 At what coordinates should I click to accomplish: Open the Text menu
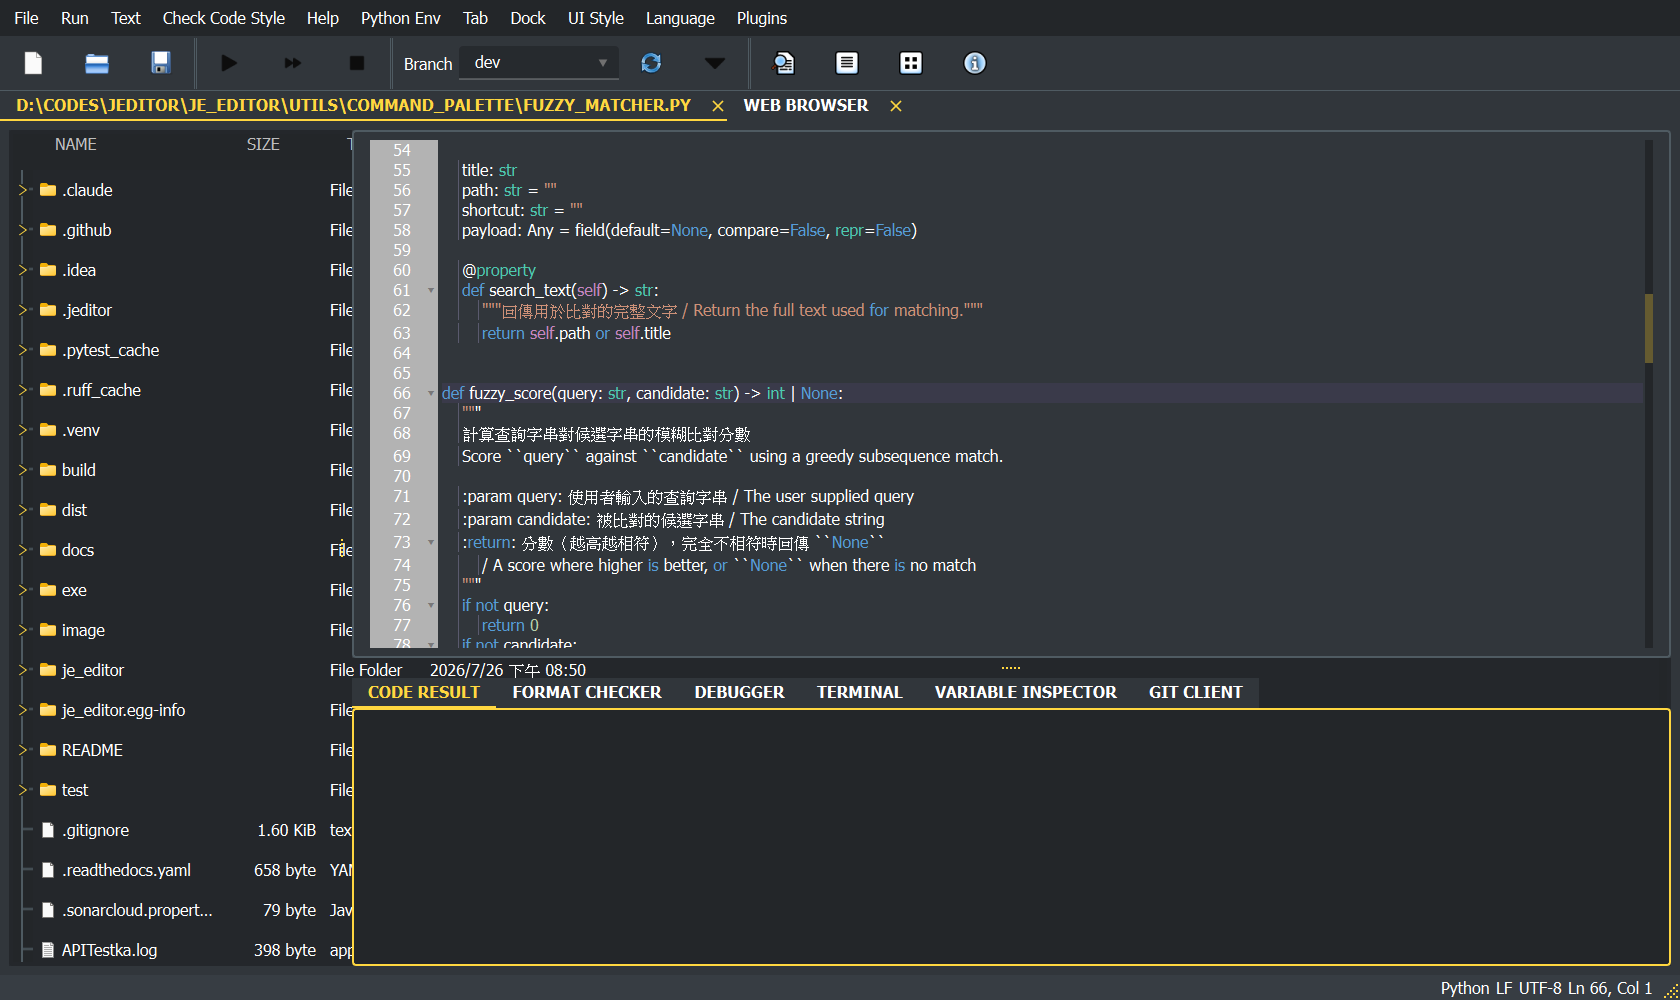pyautogui.click(x=126, y=18)
